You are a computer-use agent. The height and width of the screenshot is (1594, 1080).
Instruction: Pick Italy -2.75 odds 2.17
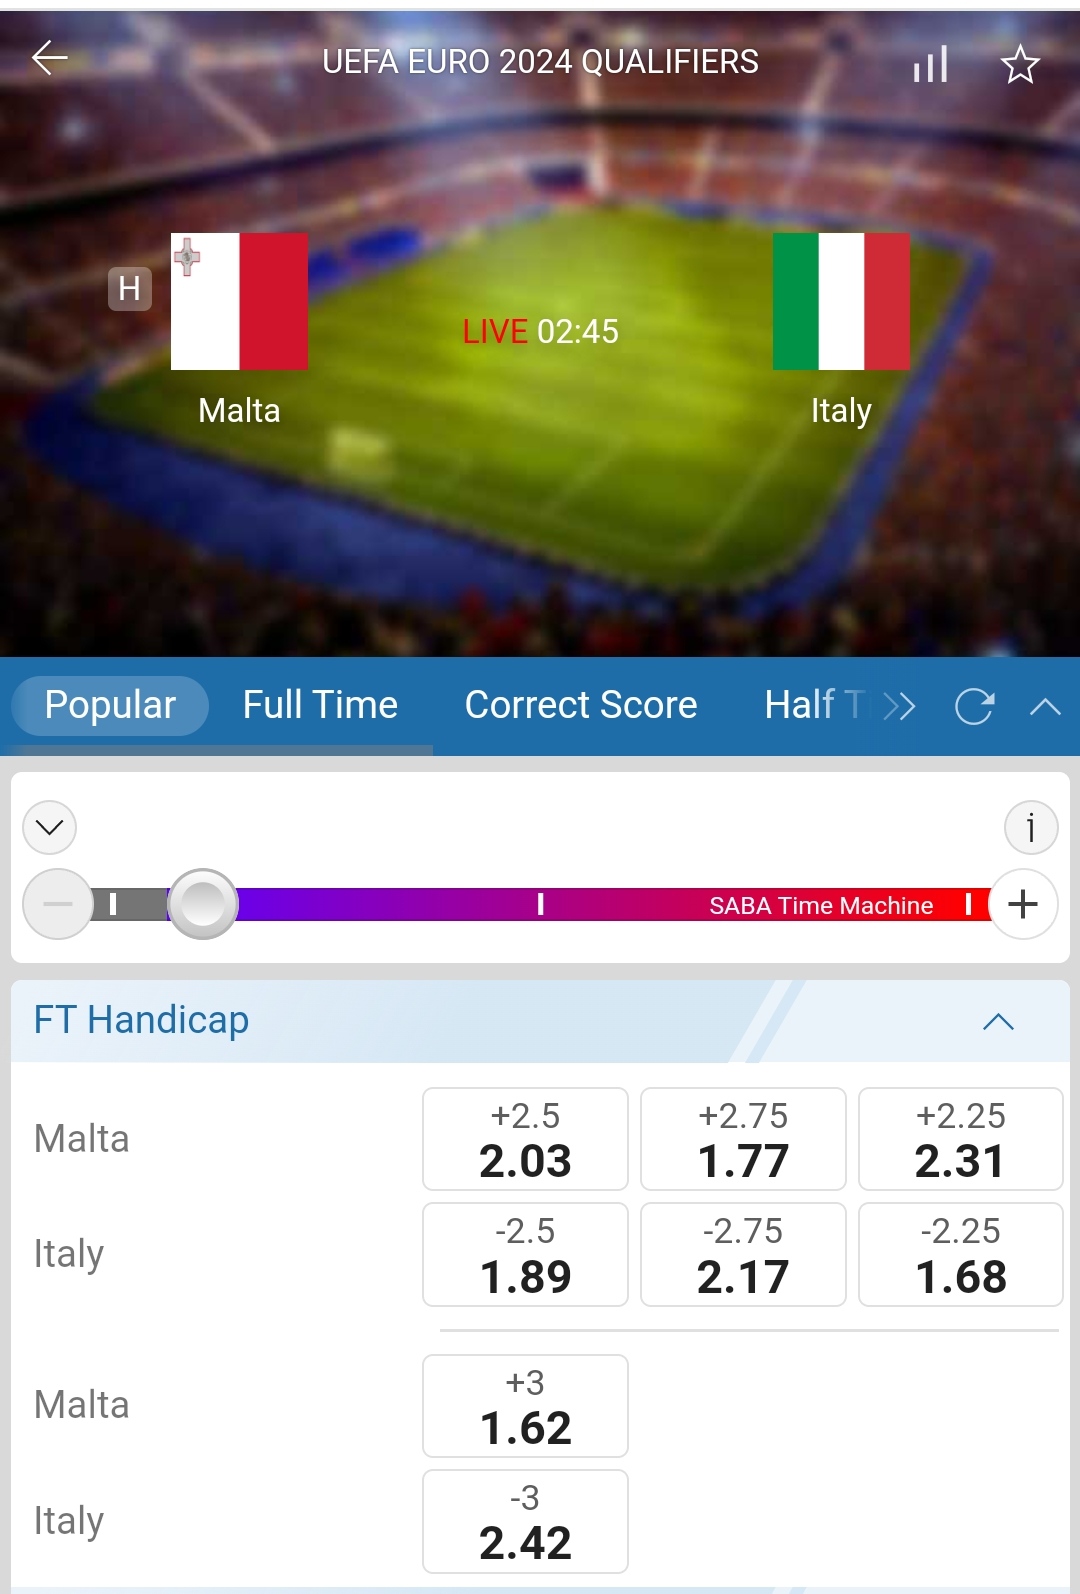click(743, 1255)
